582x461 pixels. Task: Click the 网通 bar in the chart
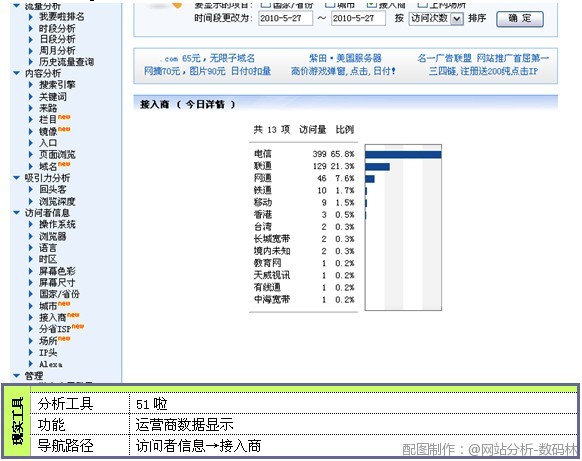370,179
